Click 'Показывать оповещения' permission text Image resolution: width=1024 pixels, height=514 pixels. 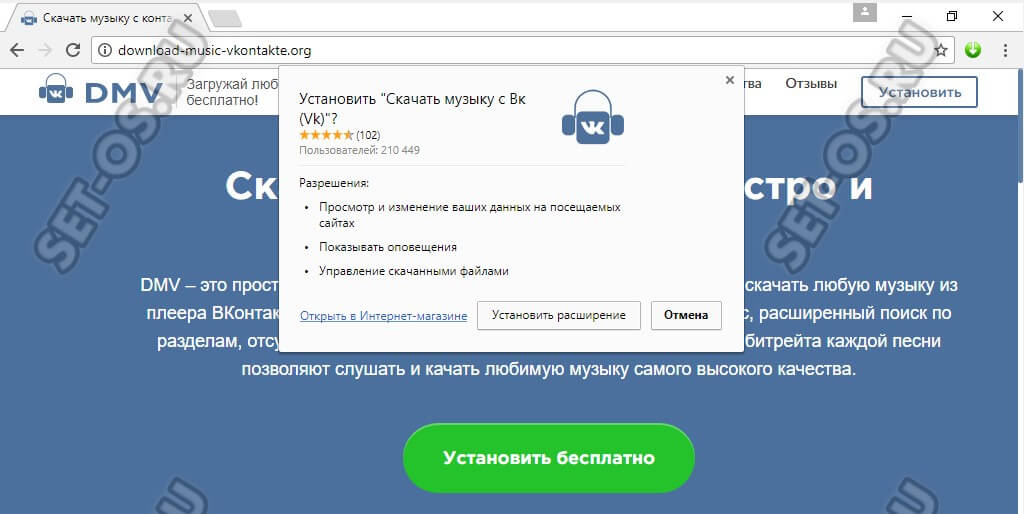tap(388, 248)
